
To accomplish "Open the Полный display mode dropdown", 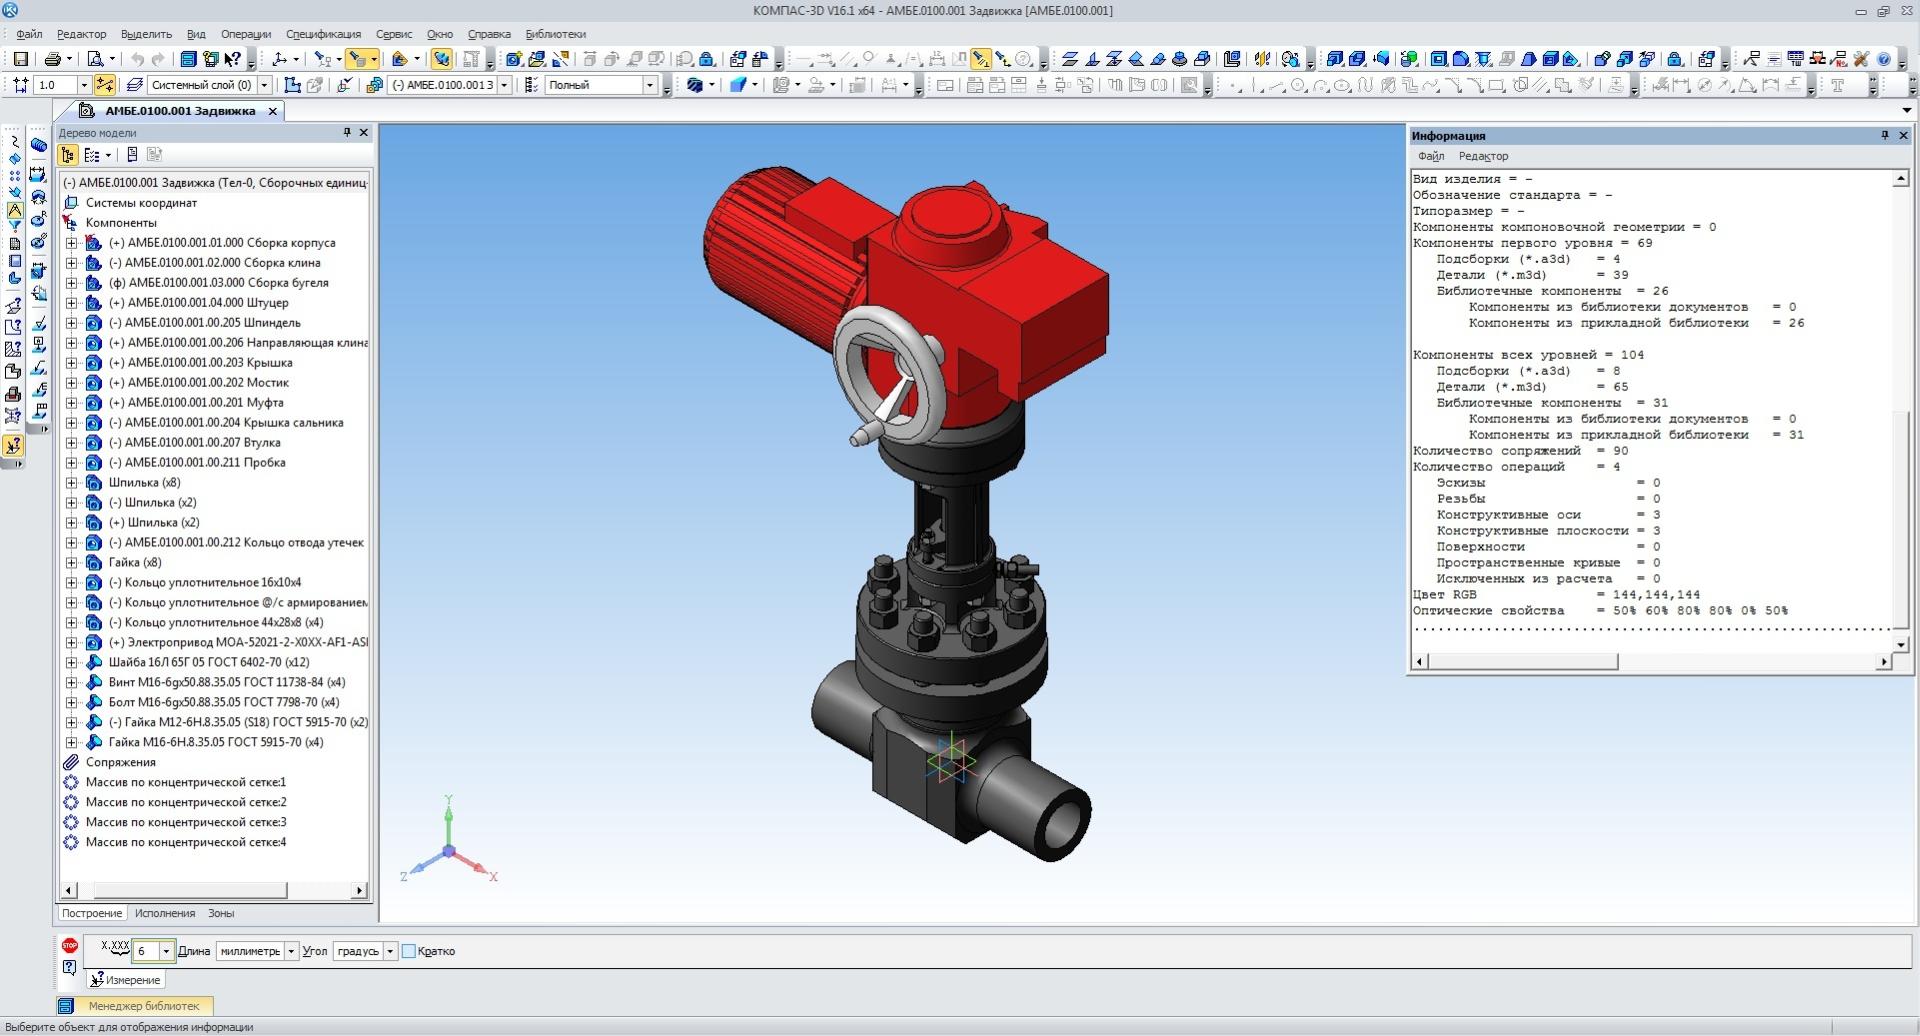I will [649, 85].
